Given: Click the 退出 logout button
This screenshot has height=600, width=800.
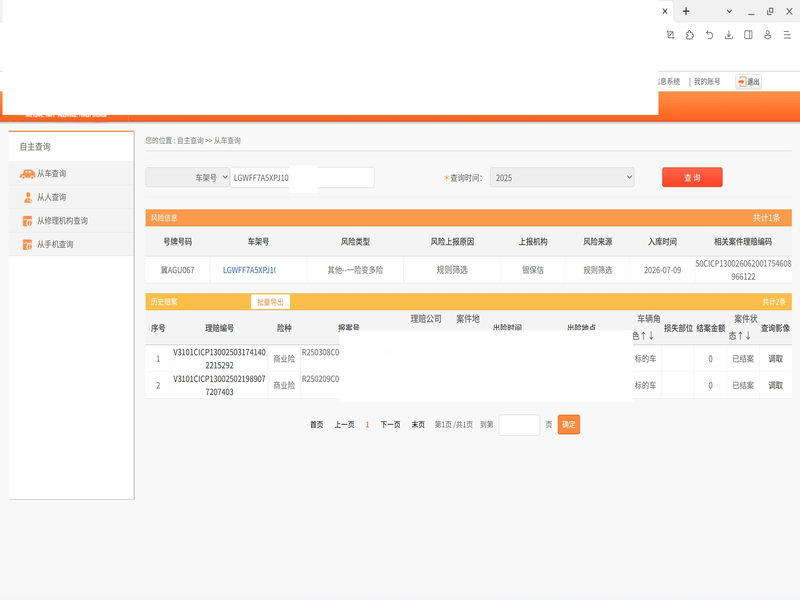Looking at the screenshot, I should 748,82.
